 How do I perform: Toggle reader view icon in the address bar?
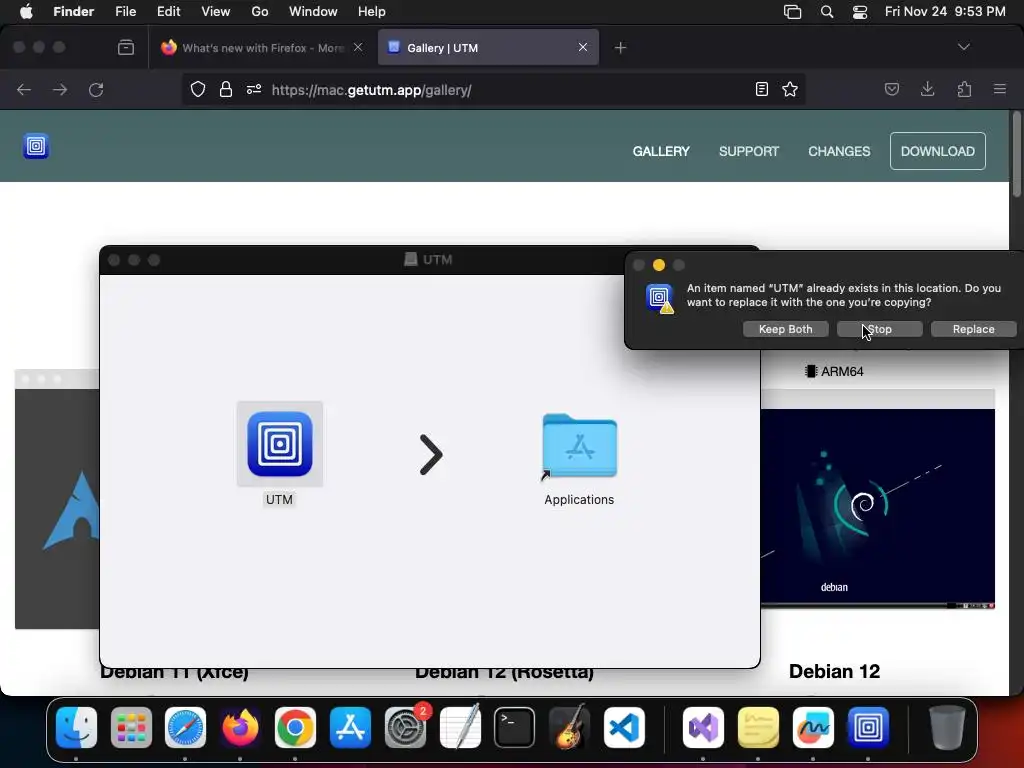click(x=761, y=89)
